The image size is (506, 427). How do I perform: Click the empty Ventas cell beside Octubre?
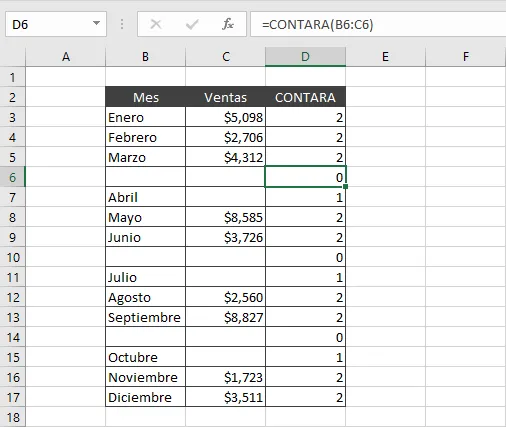coord(226,357)
